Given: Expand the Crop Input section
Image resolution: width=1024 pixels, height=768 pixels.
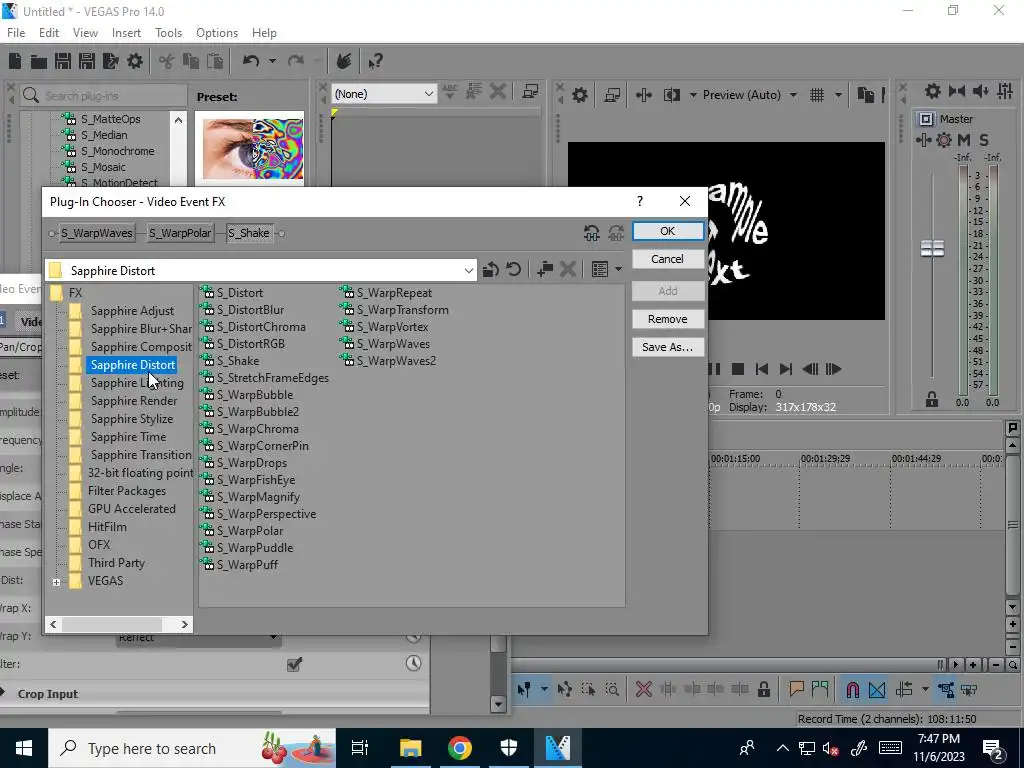Looking at the screenshot, I should pyautogui.click(x=3, y=694).
